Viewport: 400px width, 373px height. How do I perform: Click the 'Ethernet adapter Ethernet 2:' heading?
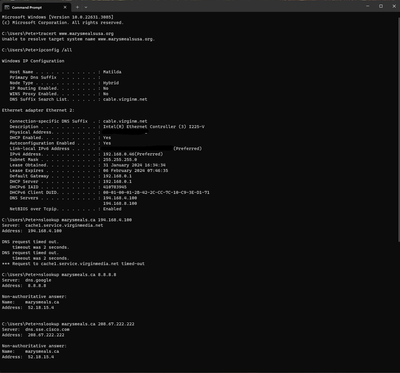(38, 110)
